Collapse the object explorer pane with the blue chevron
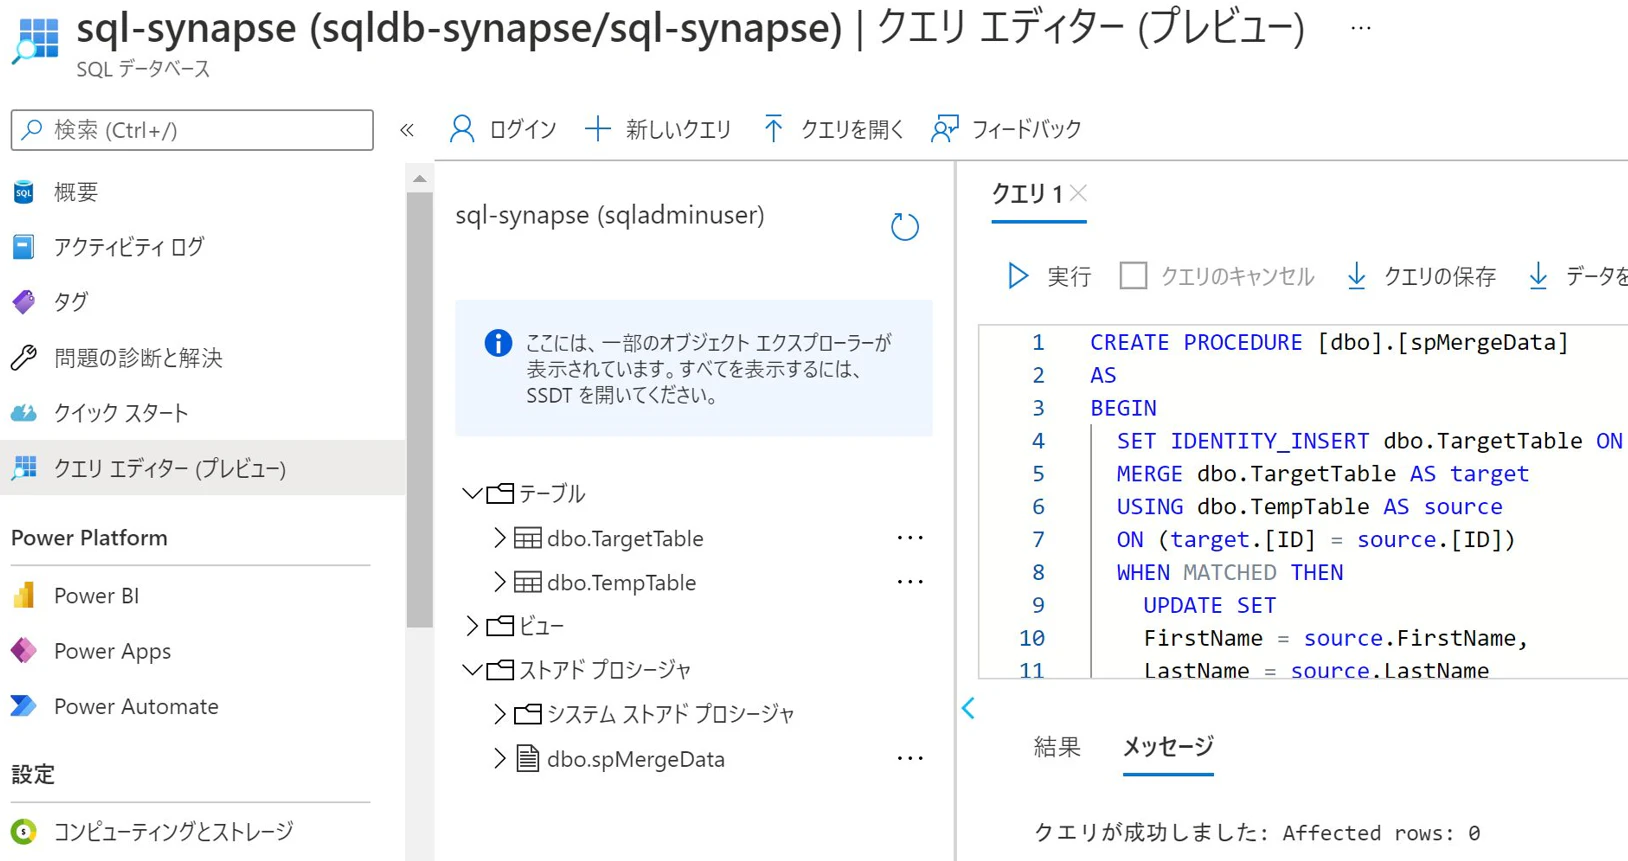Screen dimensions: 1628x861 click(x=968, y=709)
